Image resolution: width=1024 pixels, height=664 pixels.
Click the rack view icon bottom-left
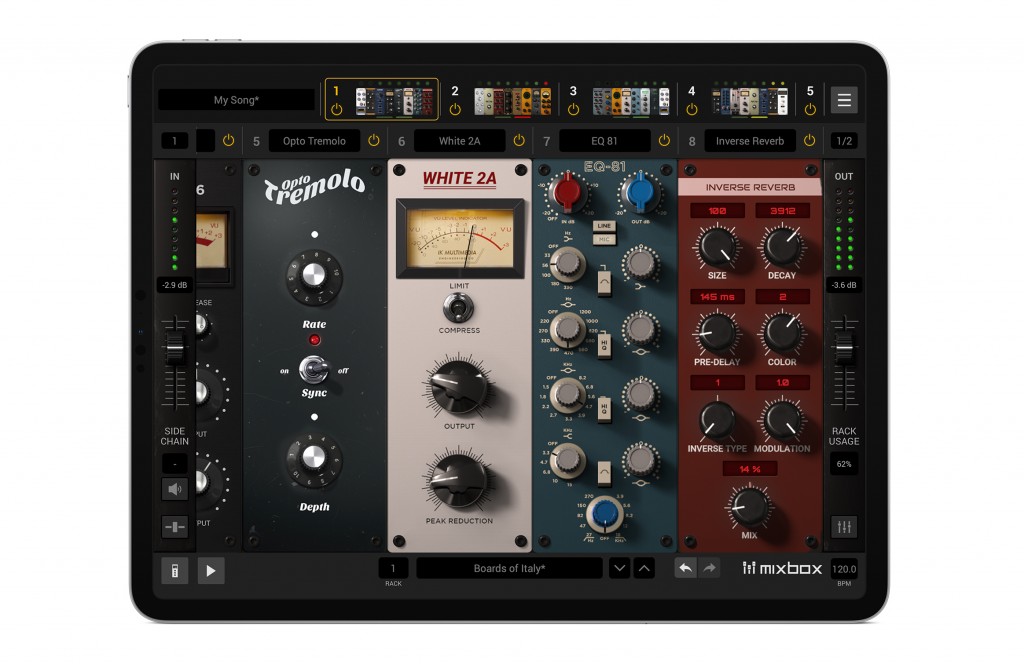tap(174, 571)
